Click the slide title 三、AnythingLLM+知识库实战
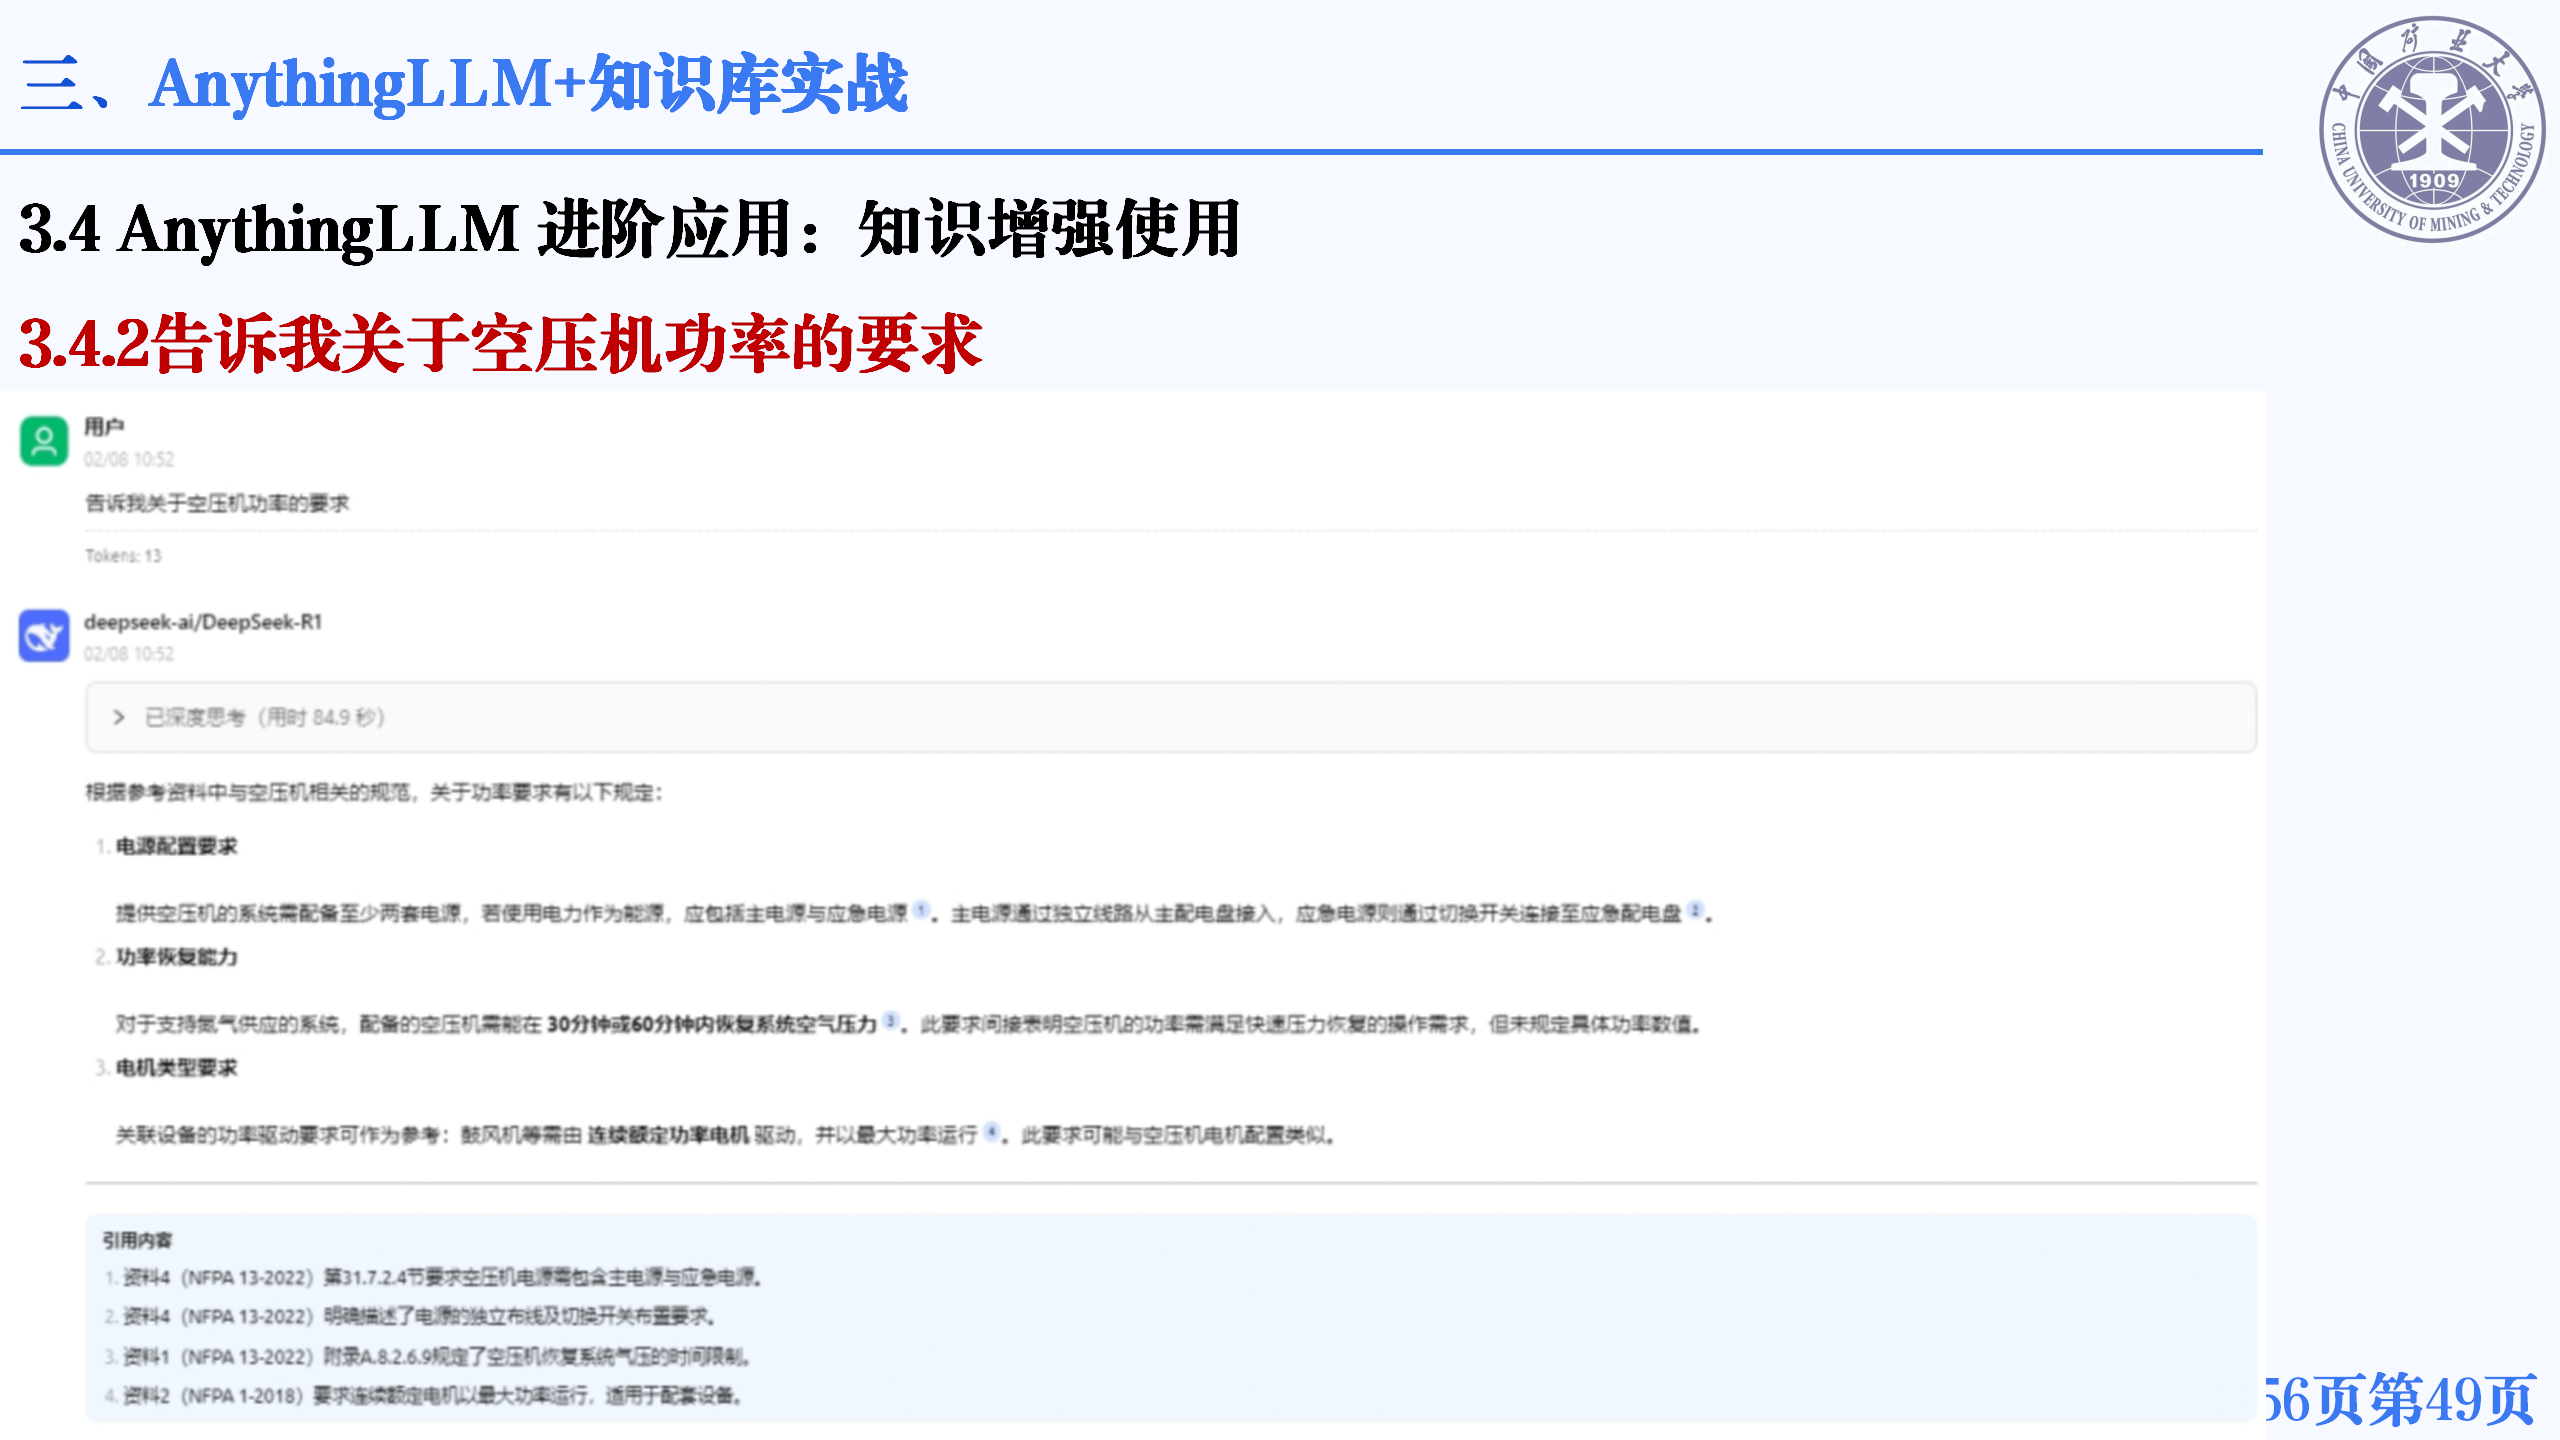Screen dimensions: 2560x1440 [x=464, y=84]
